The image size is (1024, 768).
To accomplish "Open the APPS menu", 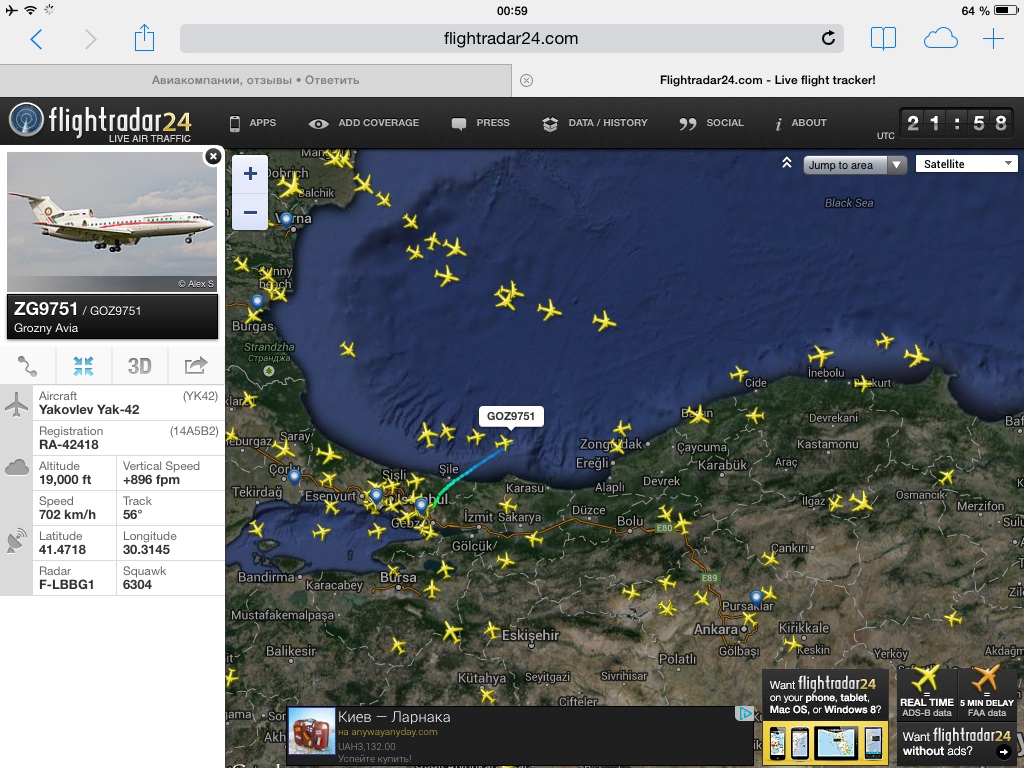I will click(253, 123).
